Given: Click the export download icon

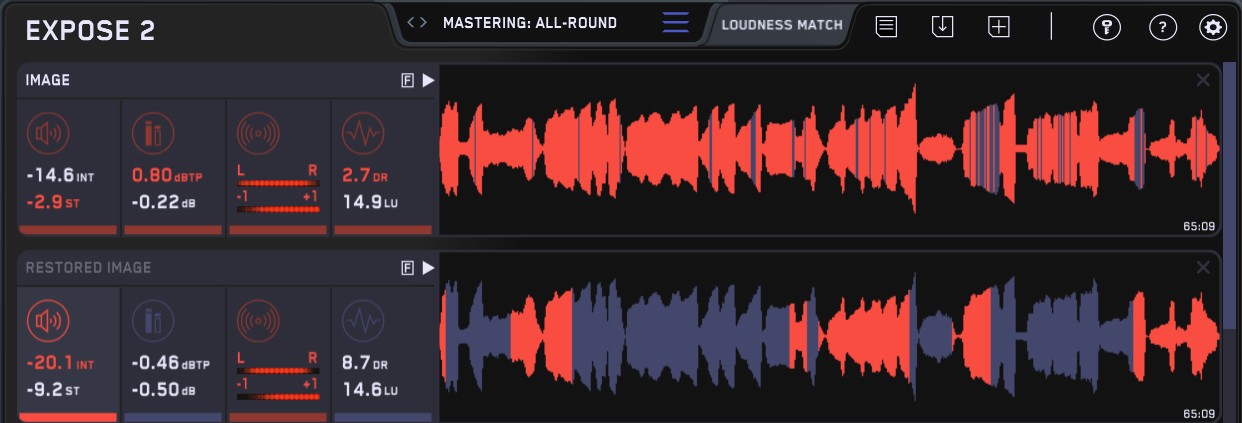Looking at the screenshot, I should coord(942,27).
